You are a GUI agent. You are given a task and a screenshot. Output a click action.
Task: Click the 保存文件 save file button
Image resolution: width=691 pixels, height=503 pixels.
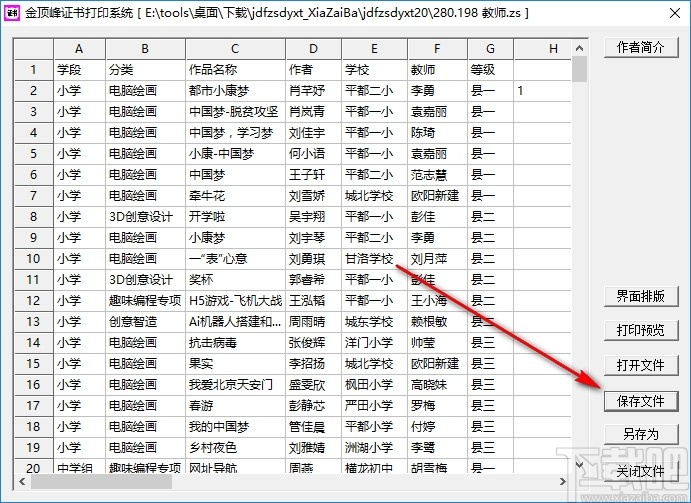641,401
